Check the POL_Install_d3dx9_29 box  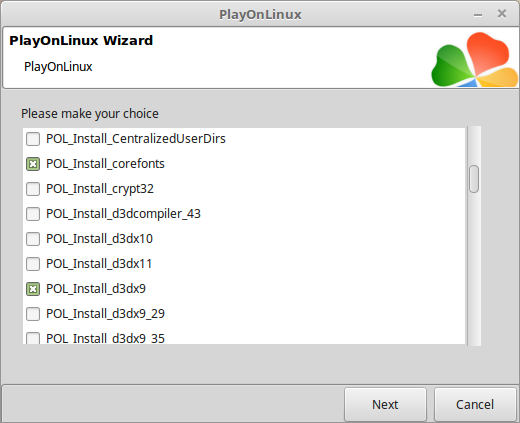click(33, 314)
